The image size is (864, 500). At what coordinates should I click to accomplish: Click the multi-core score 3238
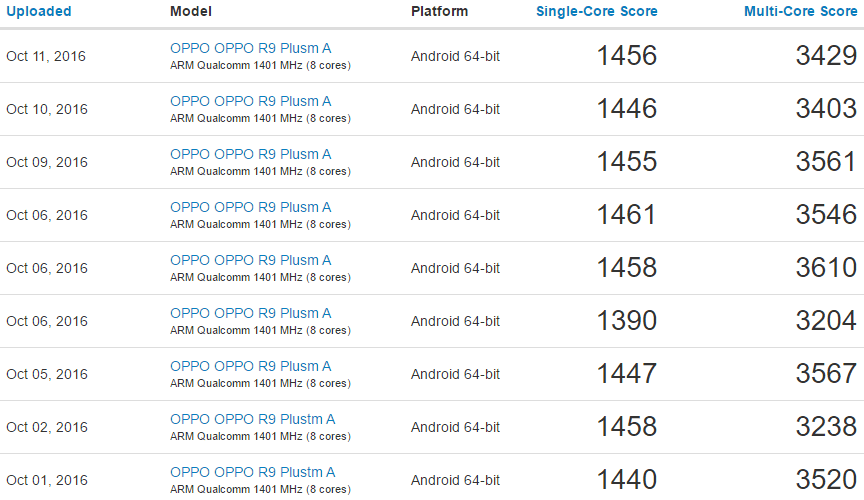click(826, 427)
